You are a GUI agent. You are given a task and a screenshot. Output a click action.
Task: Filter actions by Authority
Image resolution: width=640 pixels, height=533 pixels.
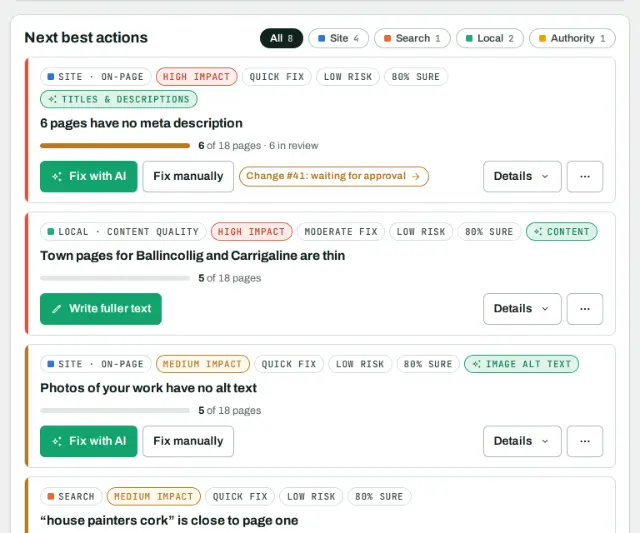pos(572,38)
